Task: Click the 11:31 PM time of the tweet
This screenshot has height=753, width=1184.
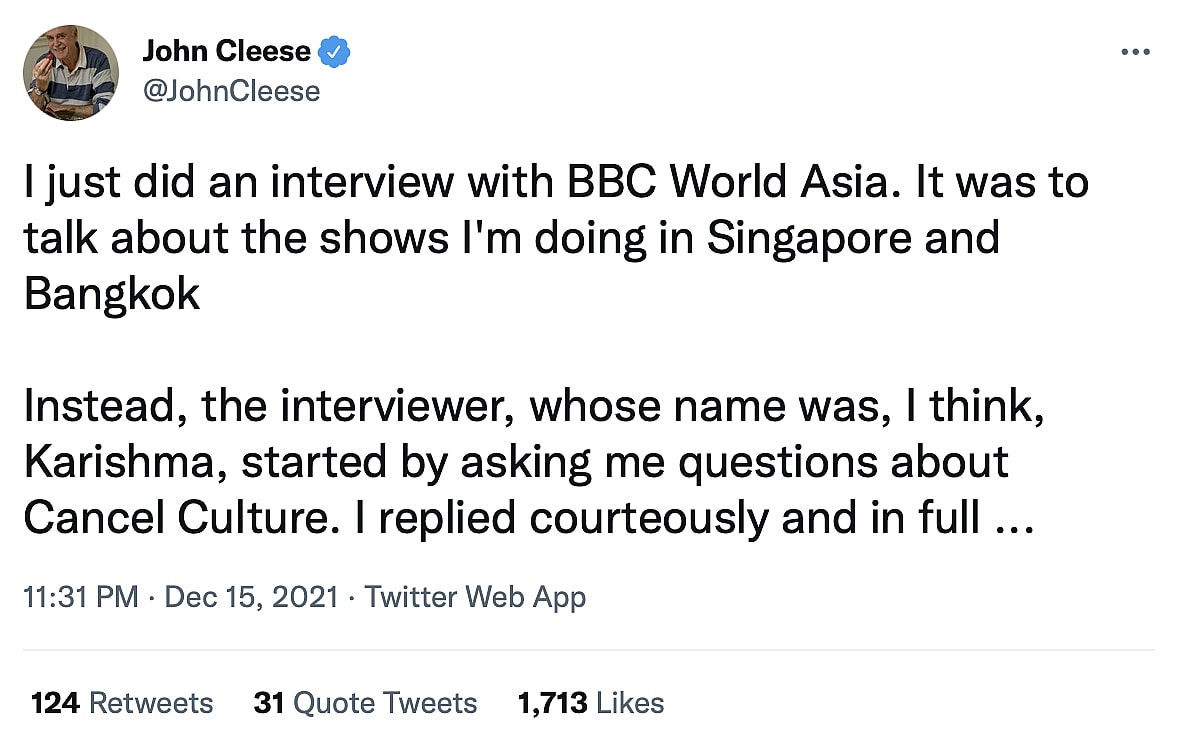Action: 81,597
